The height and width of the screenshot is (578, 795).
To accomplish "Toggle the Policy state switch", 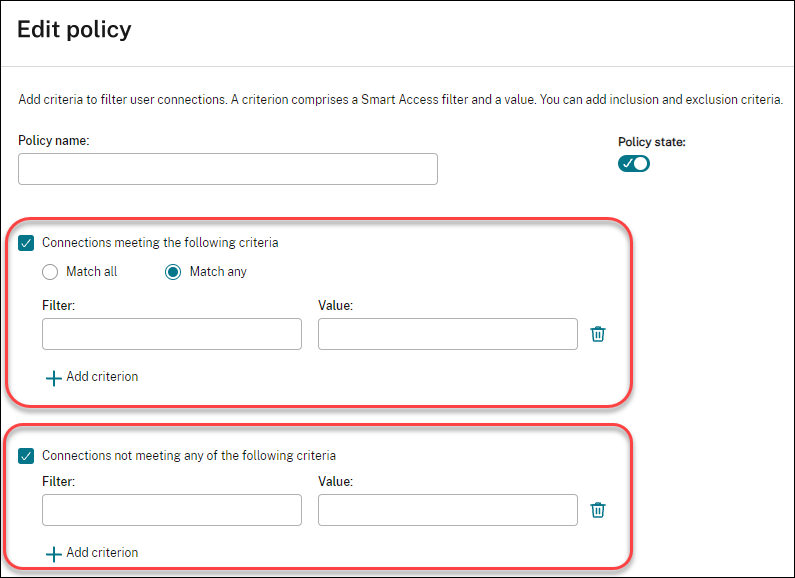I will 633,163.
